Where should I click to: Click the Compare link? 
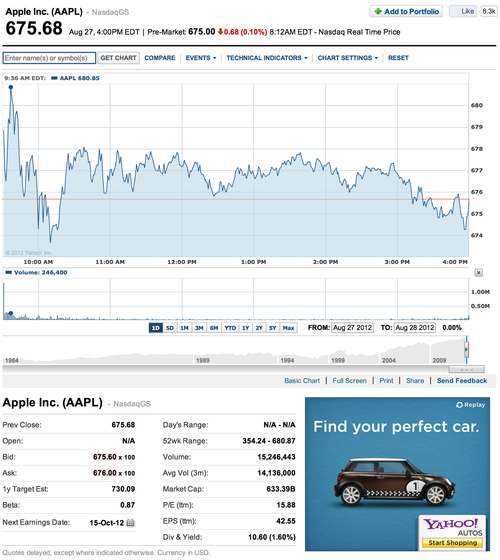click(x=160, y=58)
